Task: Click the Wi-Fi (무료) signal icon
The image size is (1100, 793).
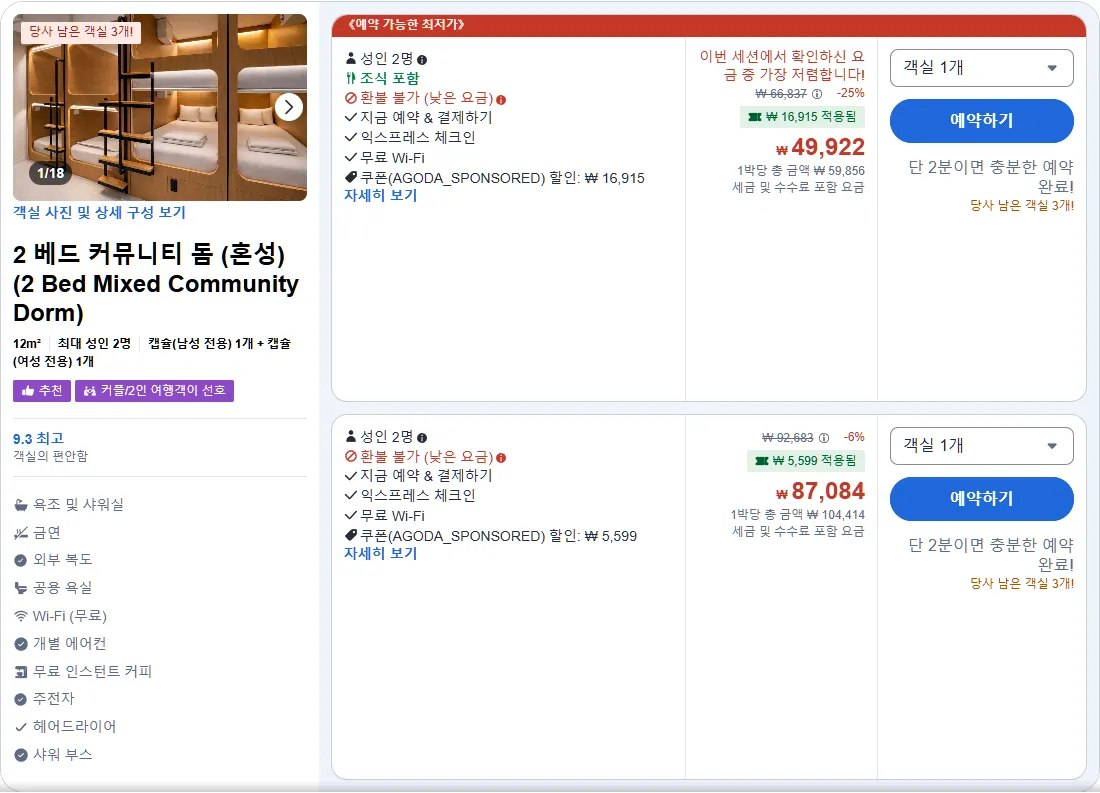Action: 21,616
